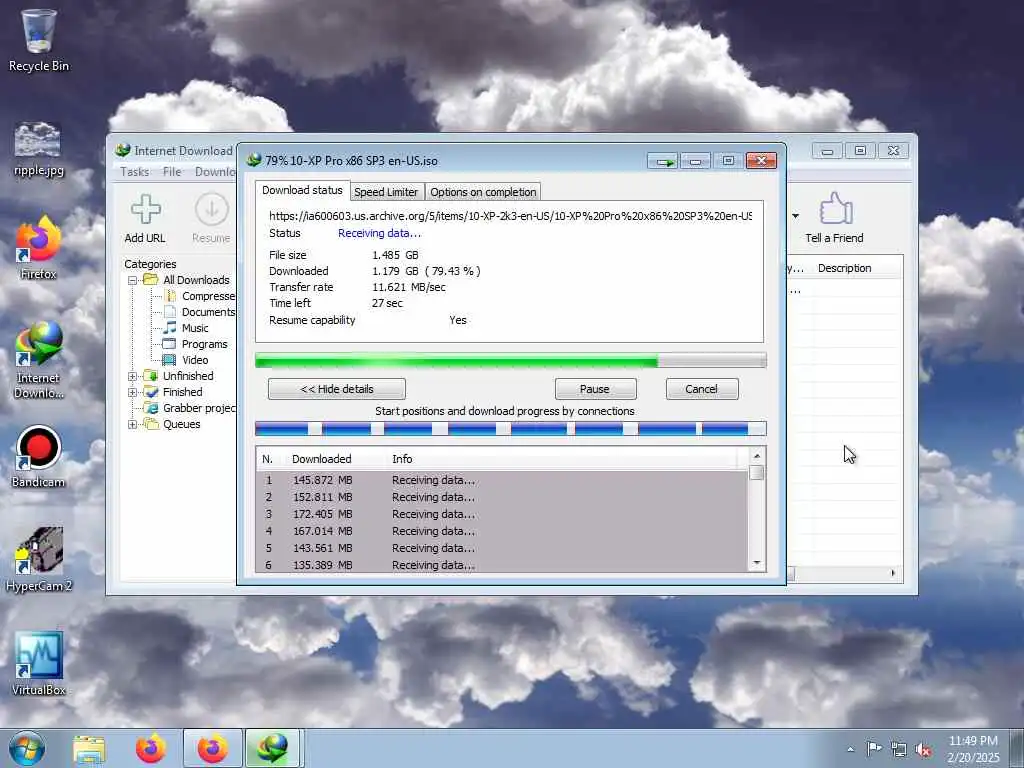Click the main window horizontal scroll right arrow
The height and width of the screenshot is (768, 1024).
point(893,573)
